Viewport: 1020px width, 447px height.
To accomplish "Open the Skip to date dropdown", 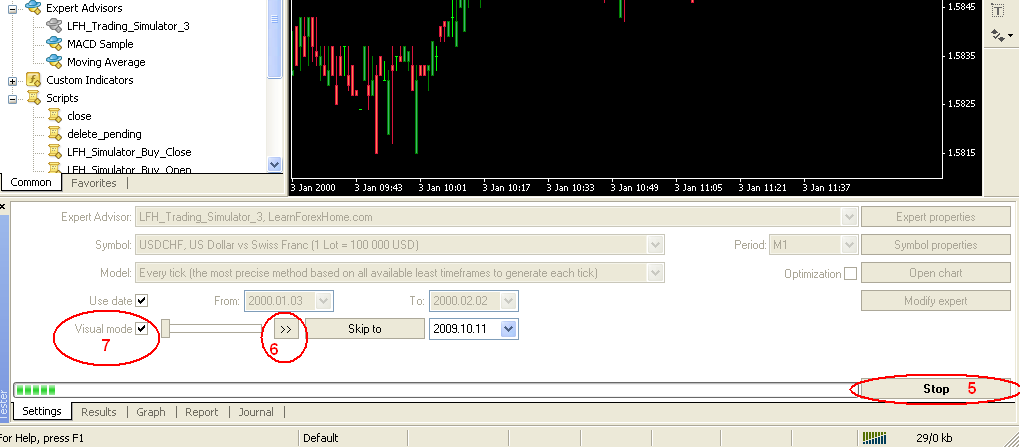I will pos(509,329).
